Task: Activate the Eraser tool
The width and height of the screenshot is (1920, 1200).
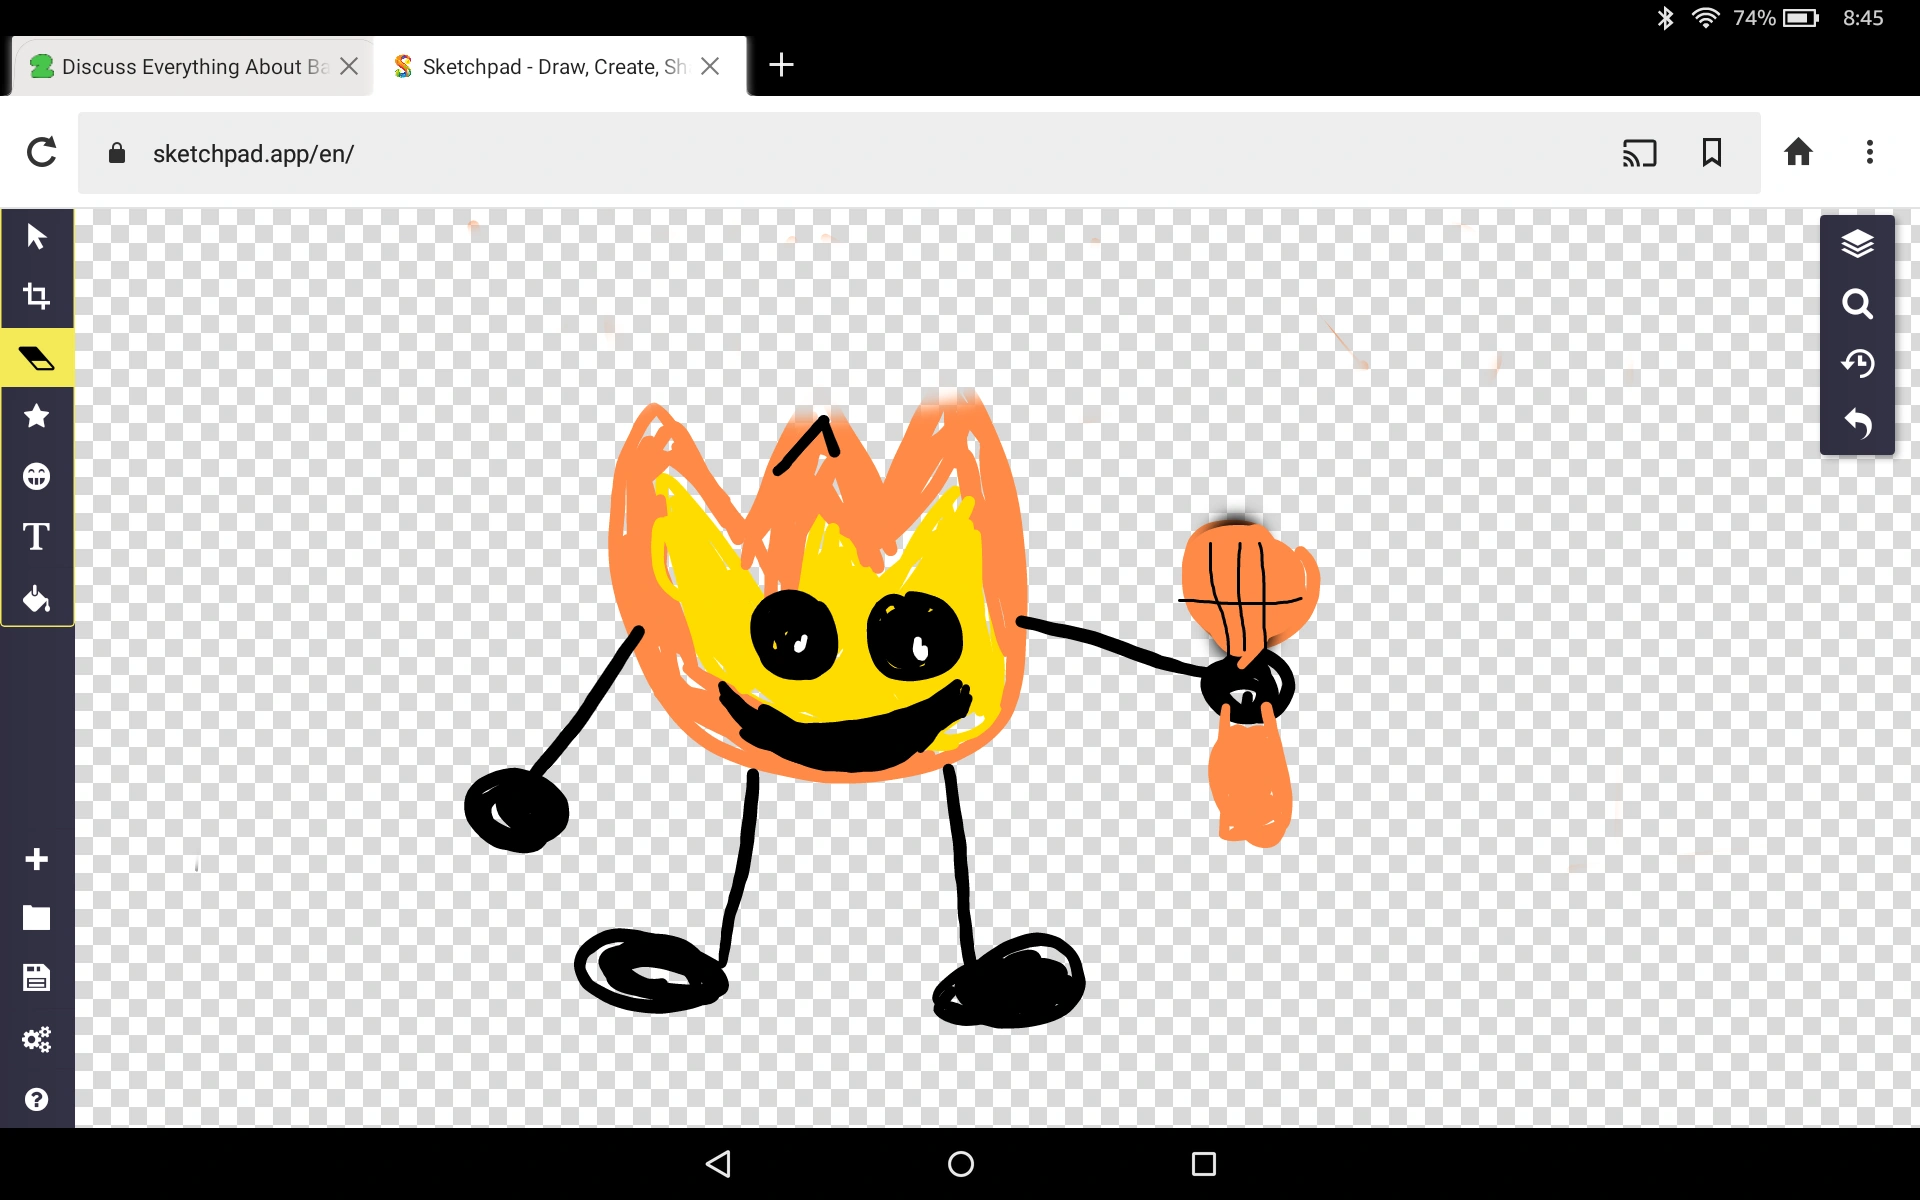Action: (x=37, y=358)
